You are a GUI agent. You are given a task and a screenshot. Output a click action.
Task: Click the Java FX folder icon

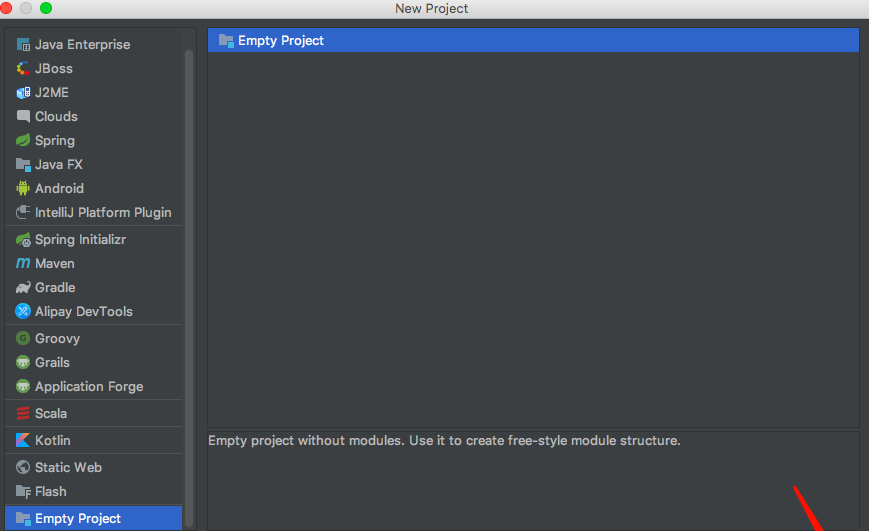pos(23,165)
